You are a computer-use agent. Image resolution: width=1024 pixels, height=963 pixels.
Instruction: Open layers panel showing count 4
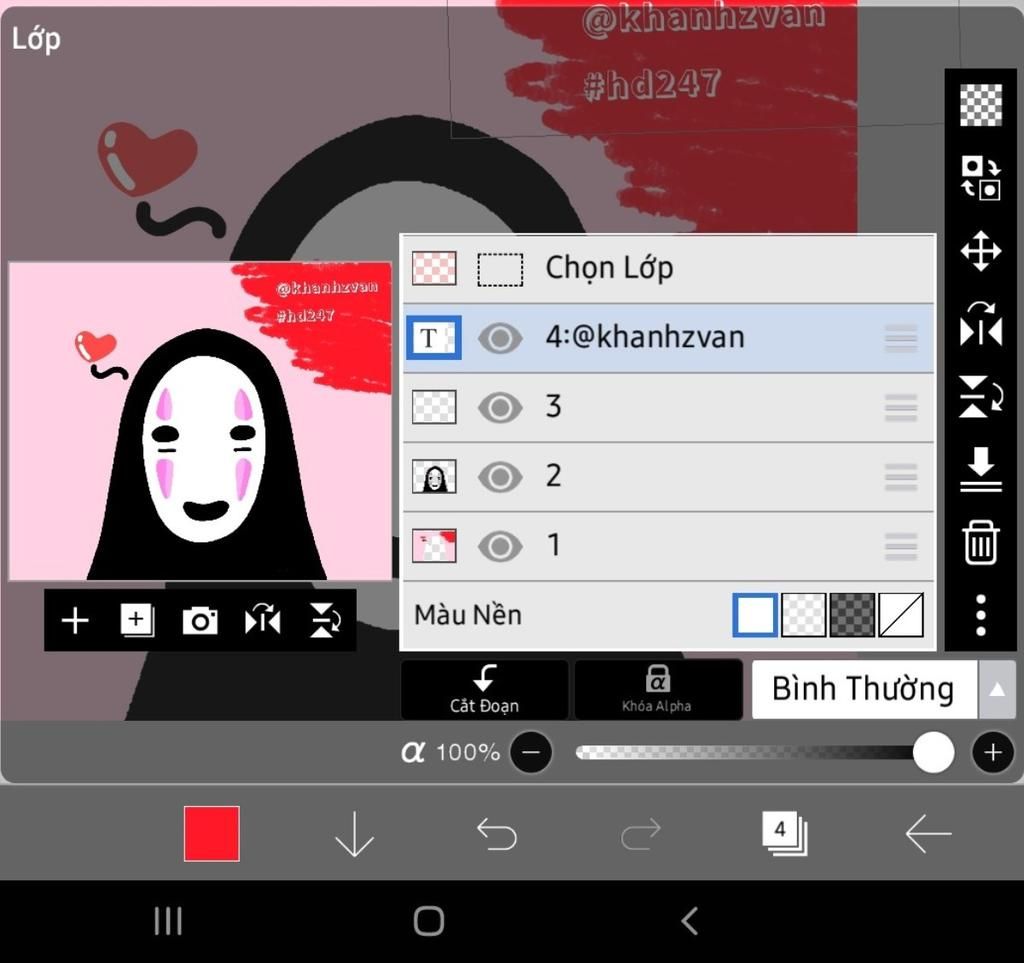pyautogui.click(x=784, y=834)
